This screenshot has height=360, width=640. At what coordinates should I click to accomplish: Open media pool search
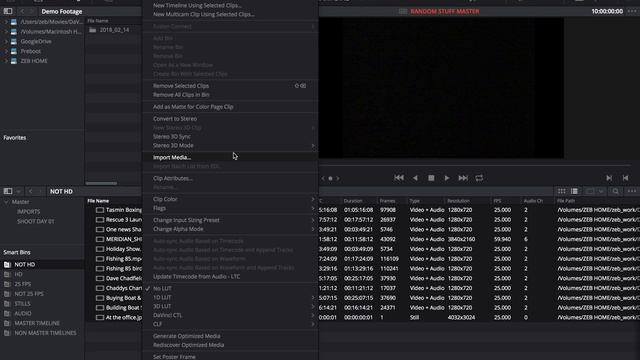[616, 191]
